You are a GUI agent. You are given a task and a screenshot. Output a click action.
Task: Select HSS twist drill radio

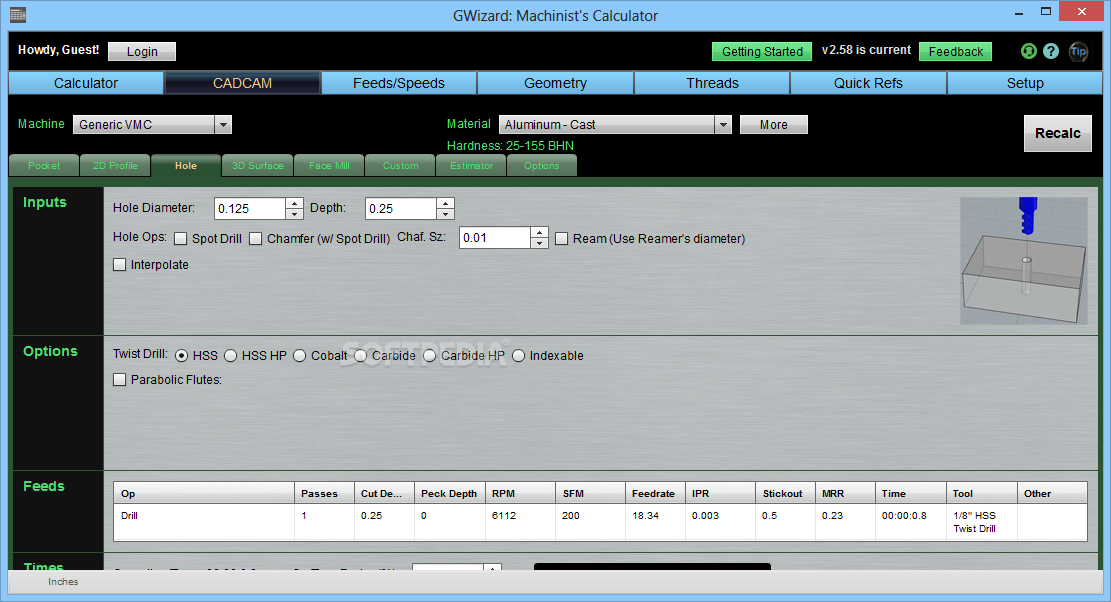coord(181,356)
